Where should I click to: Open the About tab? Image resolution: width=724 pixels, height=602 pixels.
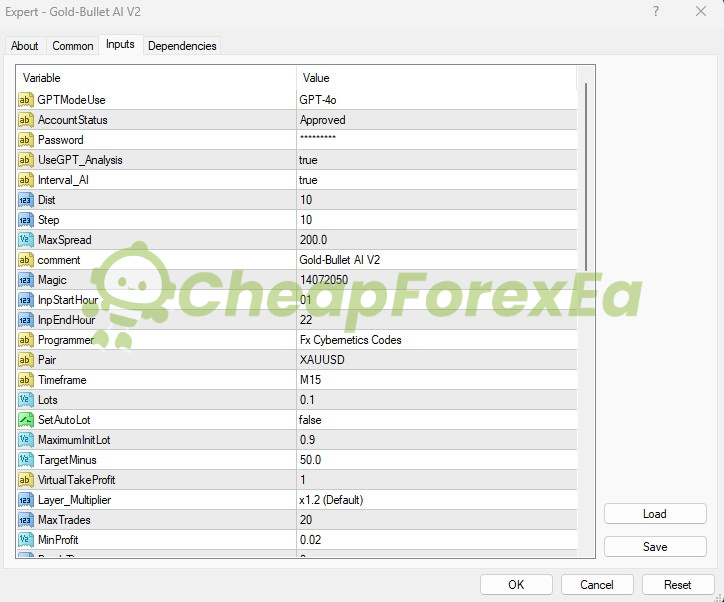tap(25, 46)
